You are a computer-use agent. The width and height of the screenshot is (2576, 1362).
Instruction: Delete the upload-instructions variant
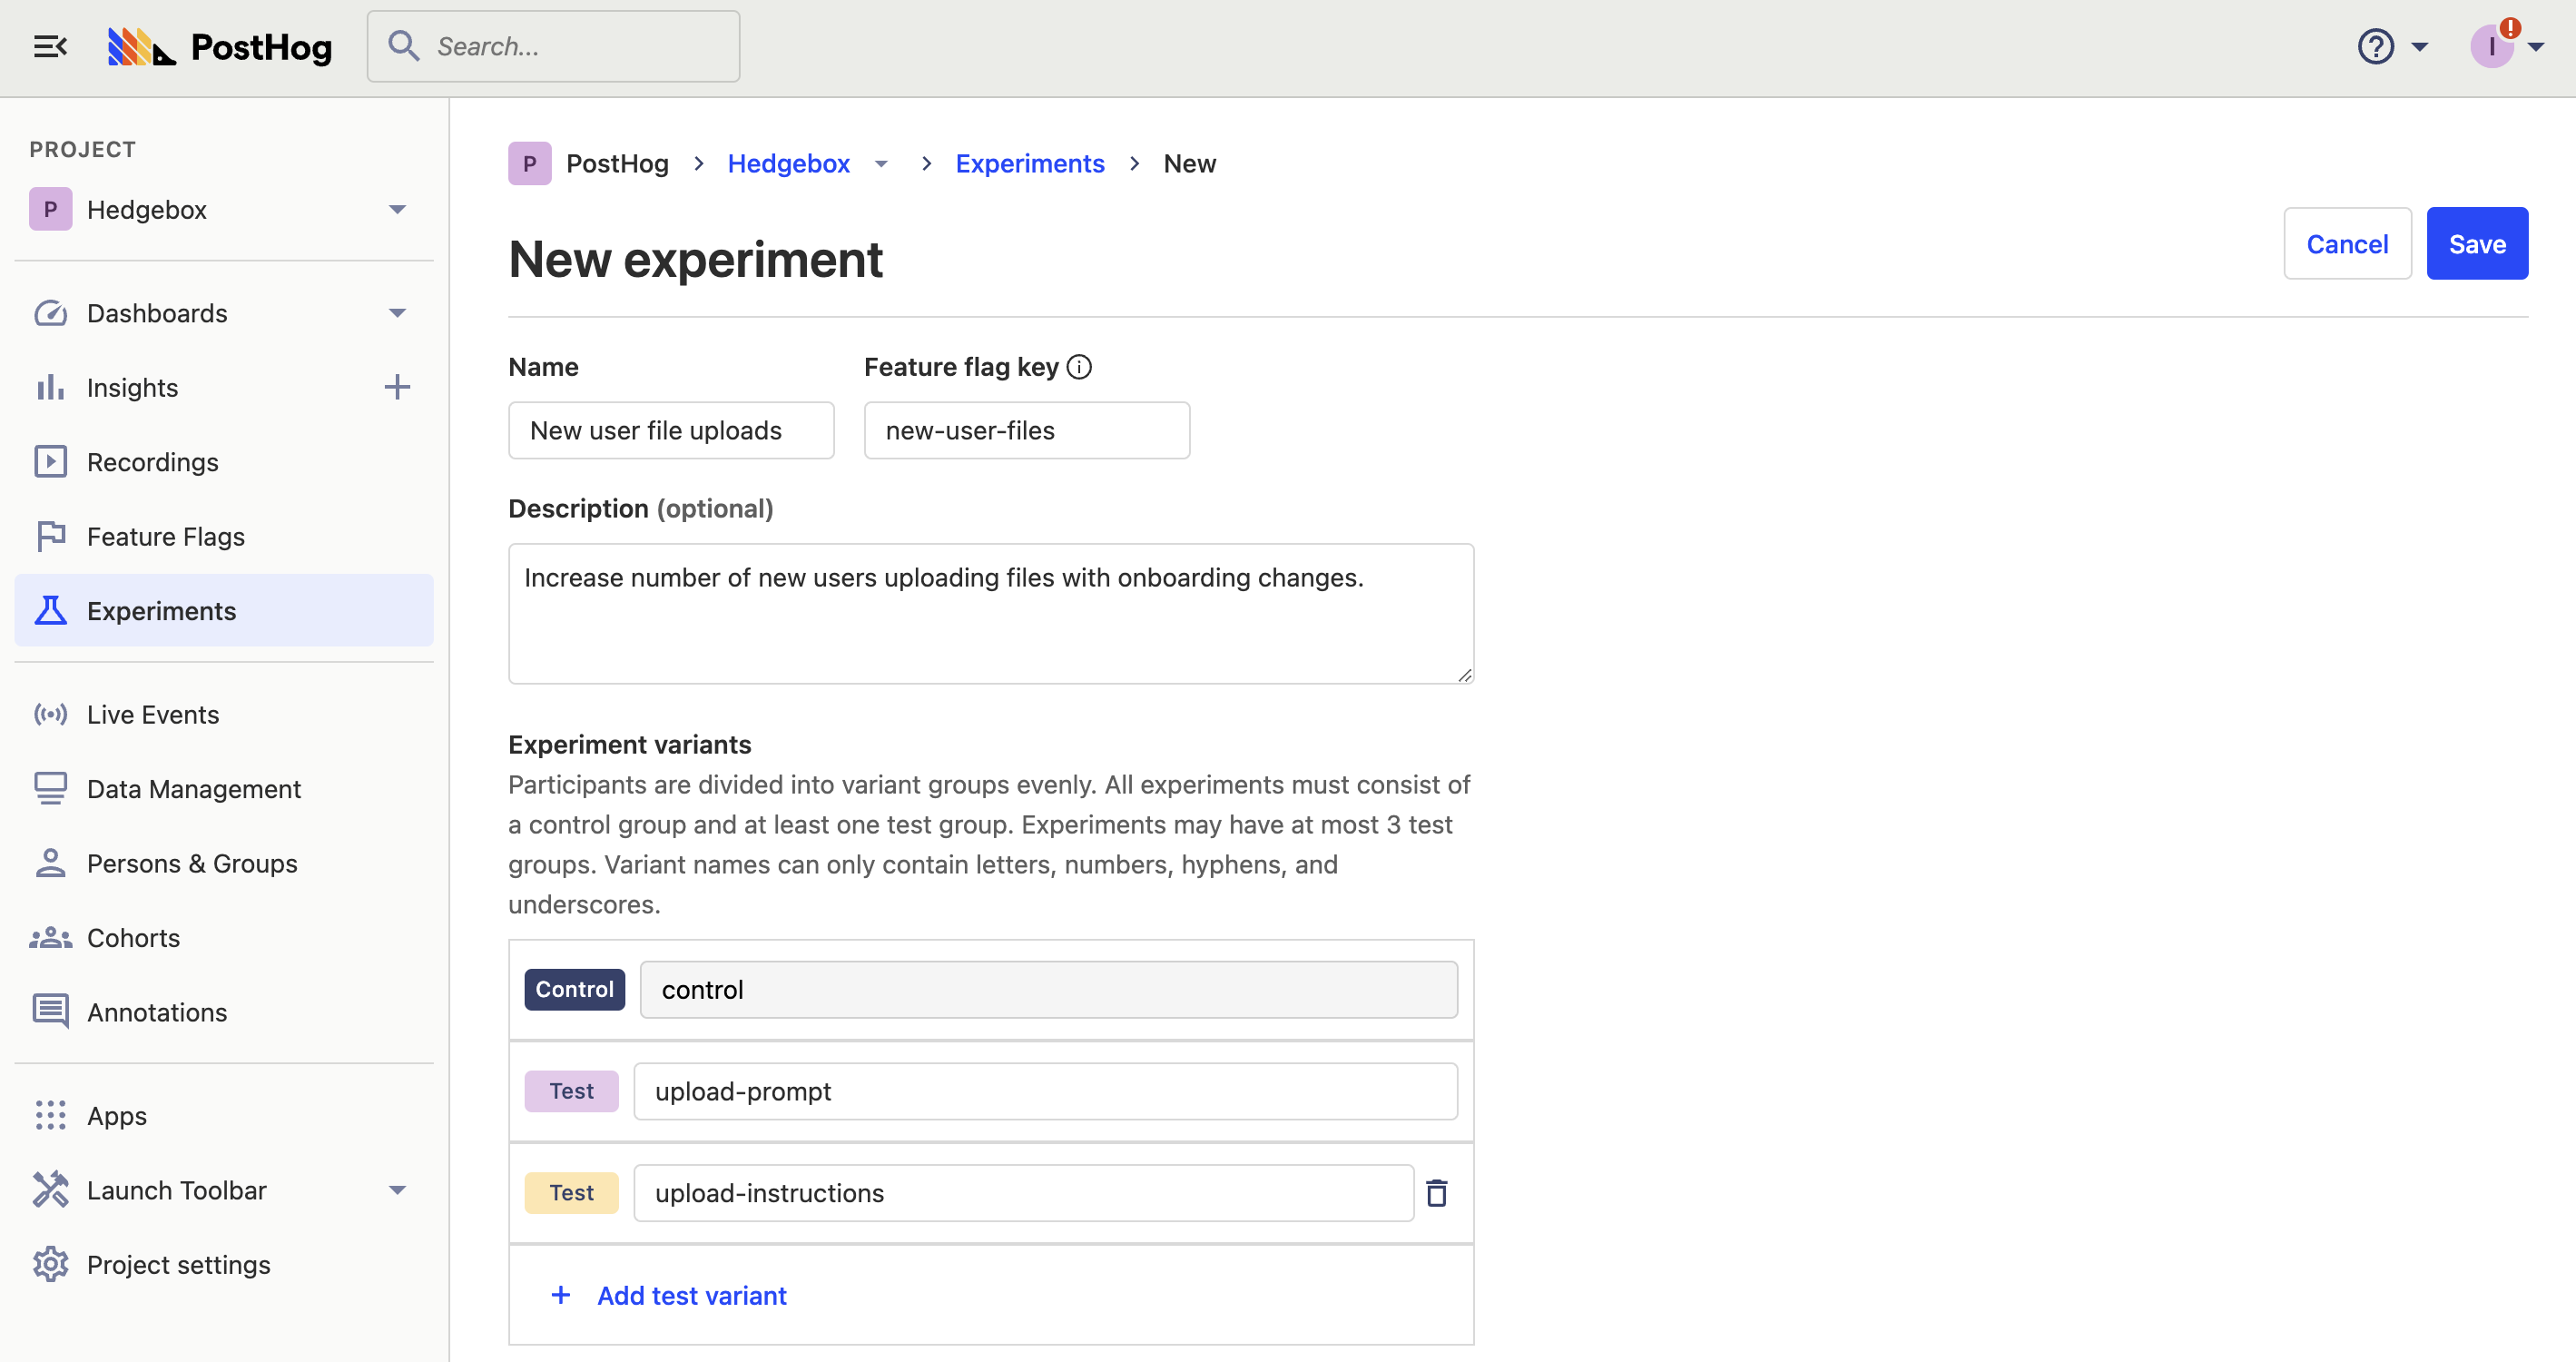pos(1438,1192)
